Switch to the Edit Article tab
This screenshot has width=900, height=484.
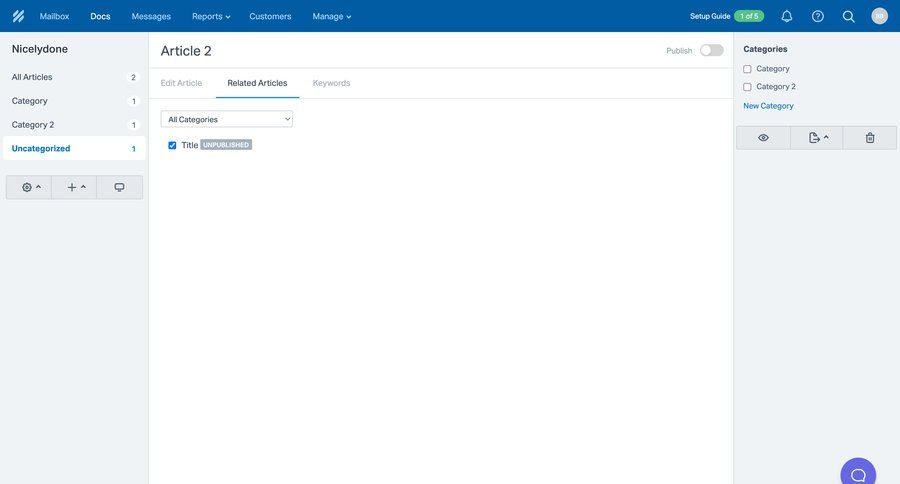tap(181, 83)
